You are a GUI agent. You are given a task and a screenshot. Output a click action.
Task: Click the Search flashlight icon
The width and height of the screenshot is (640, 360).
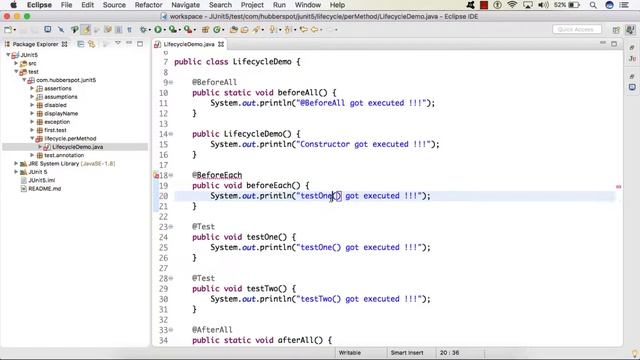(256, 29)
